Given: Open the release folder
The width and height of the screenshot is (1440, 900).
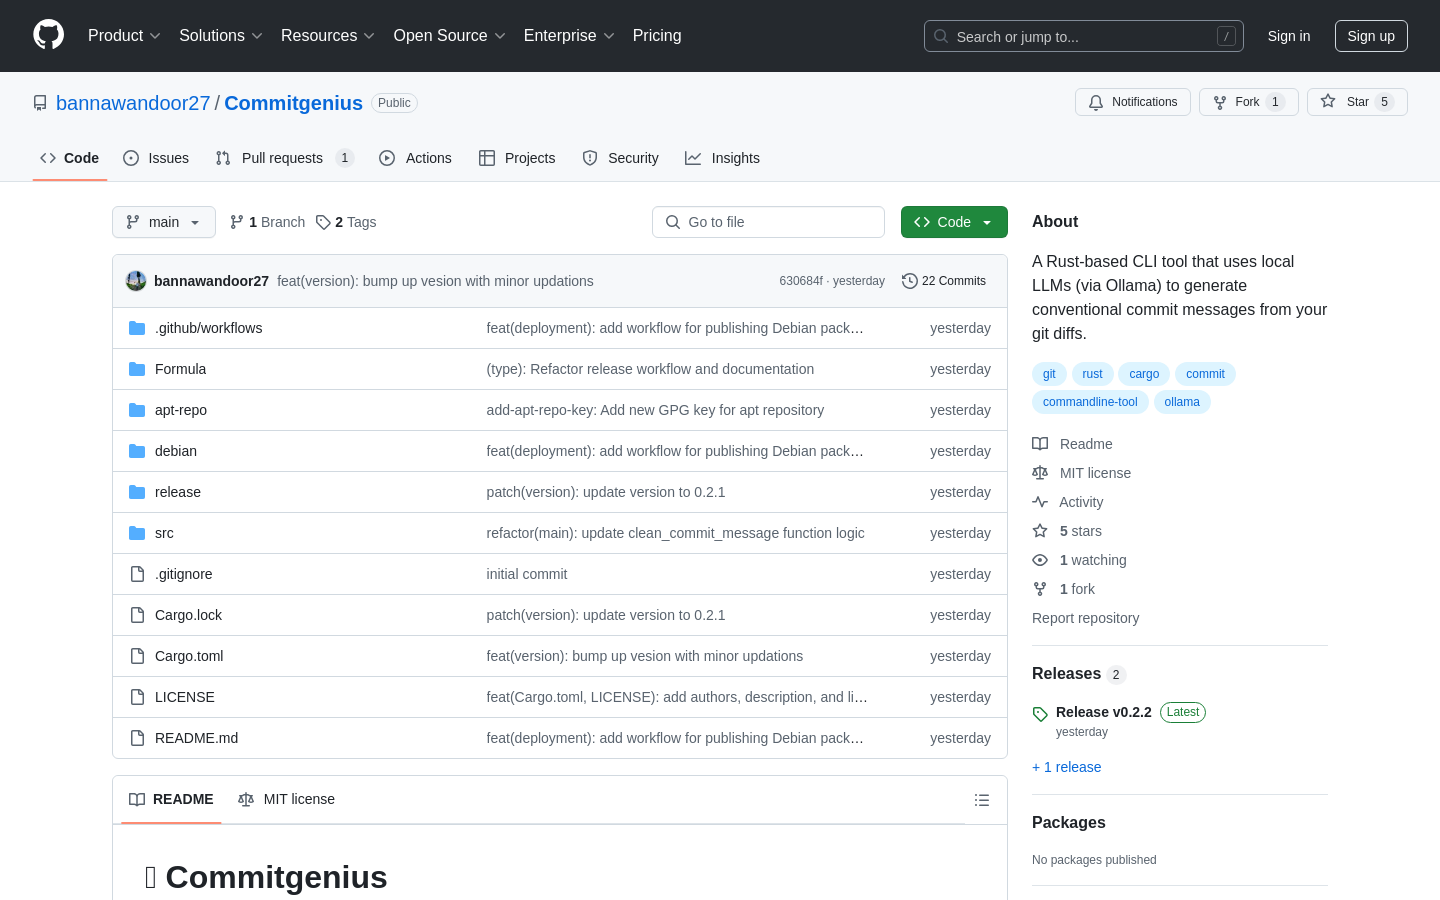Looking at the screenshot, I should point(178,492).
